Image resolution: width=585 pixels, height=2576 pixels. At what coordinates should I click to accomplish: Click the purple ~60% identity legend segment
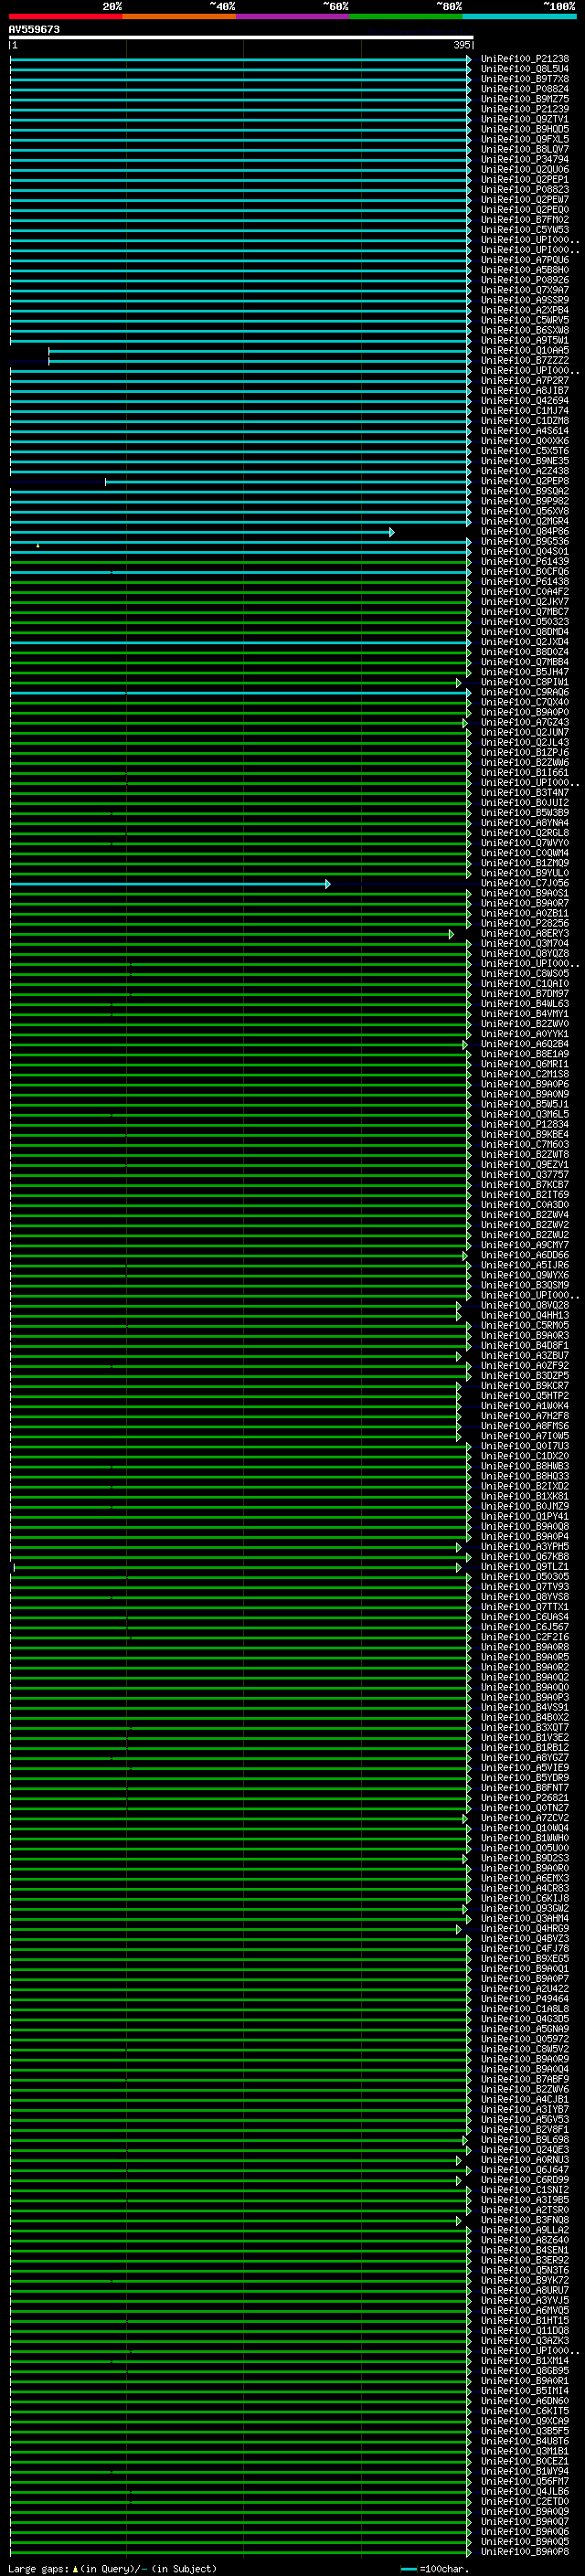point(293,16)
